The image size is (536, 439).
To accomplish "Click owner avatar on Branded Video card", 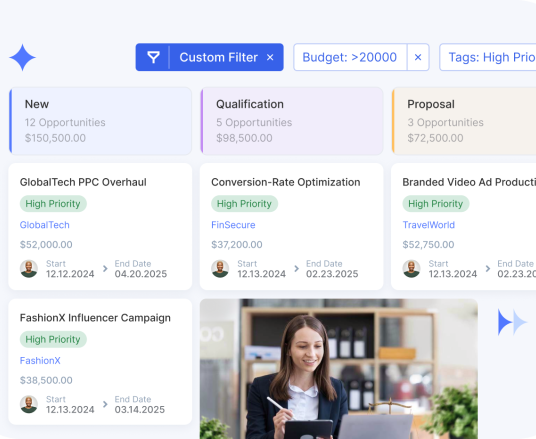I will [x=411, y=269].
